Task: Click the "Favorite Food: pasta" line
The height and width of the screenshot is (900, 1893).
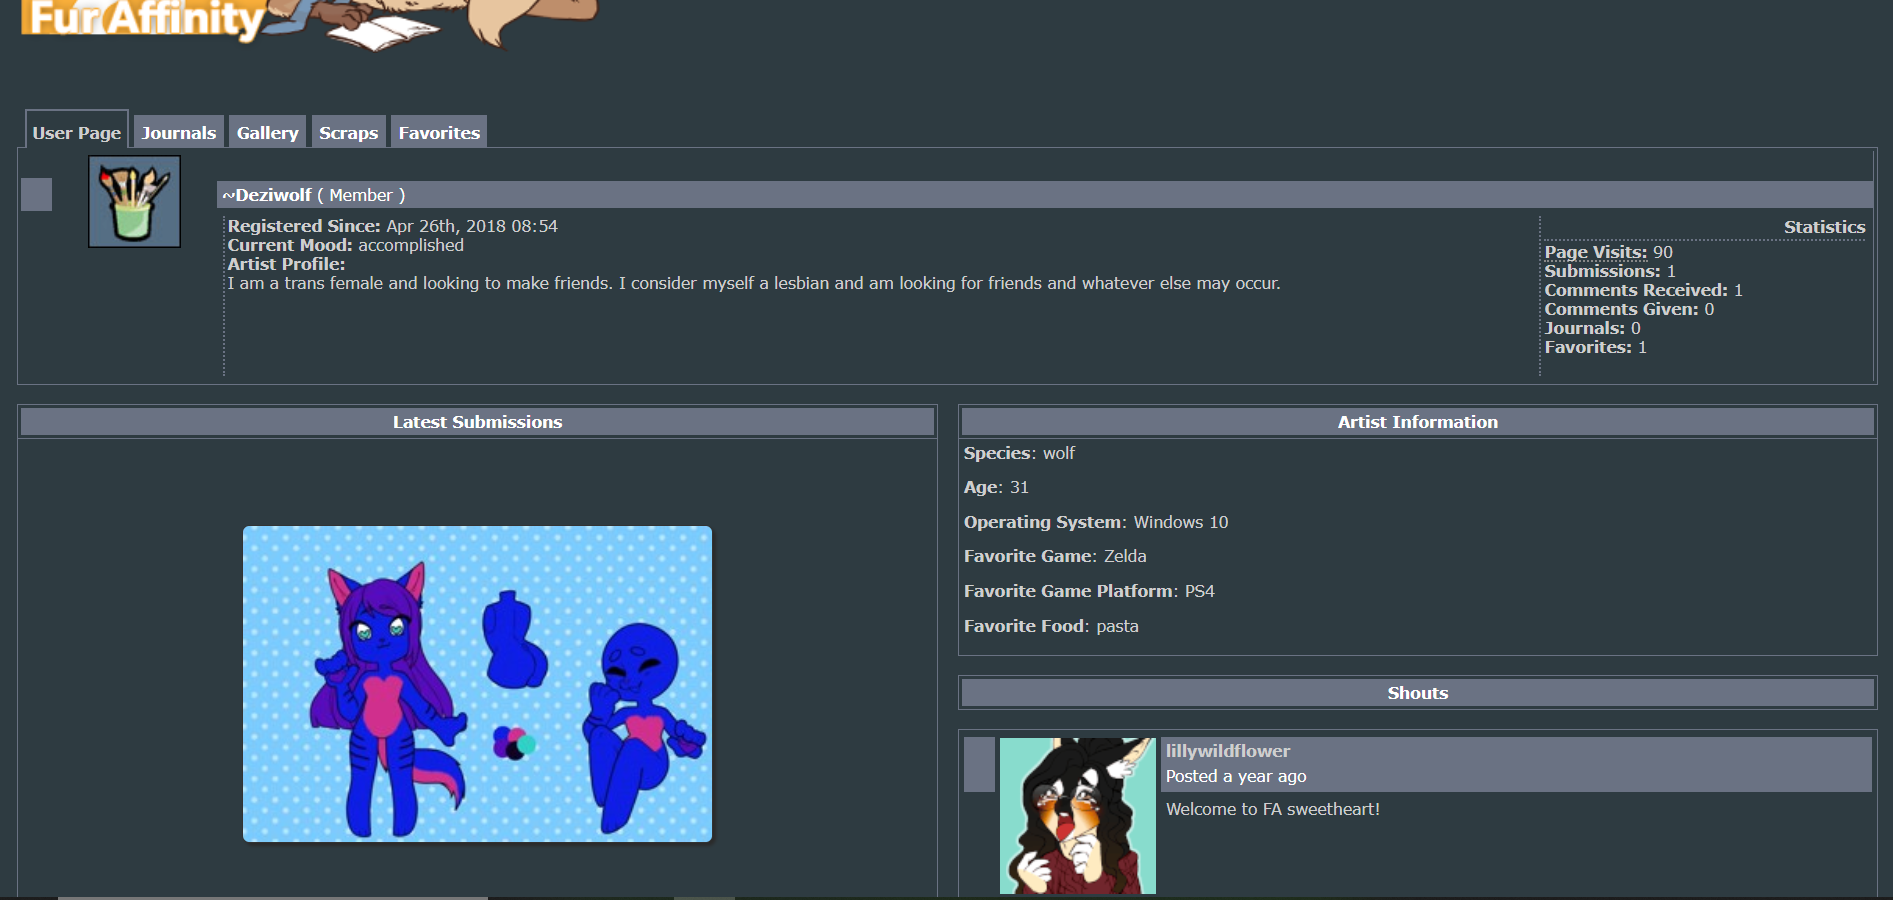Action: click(1051, 626)
